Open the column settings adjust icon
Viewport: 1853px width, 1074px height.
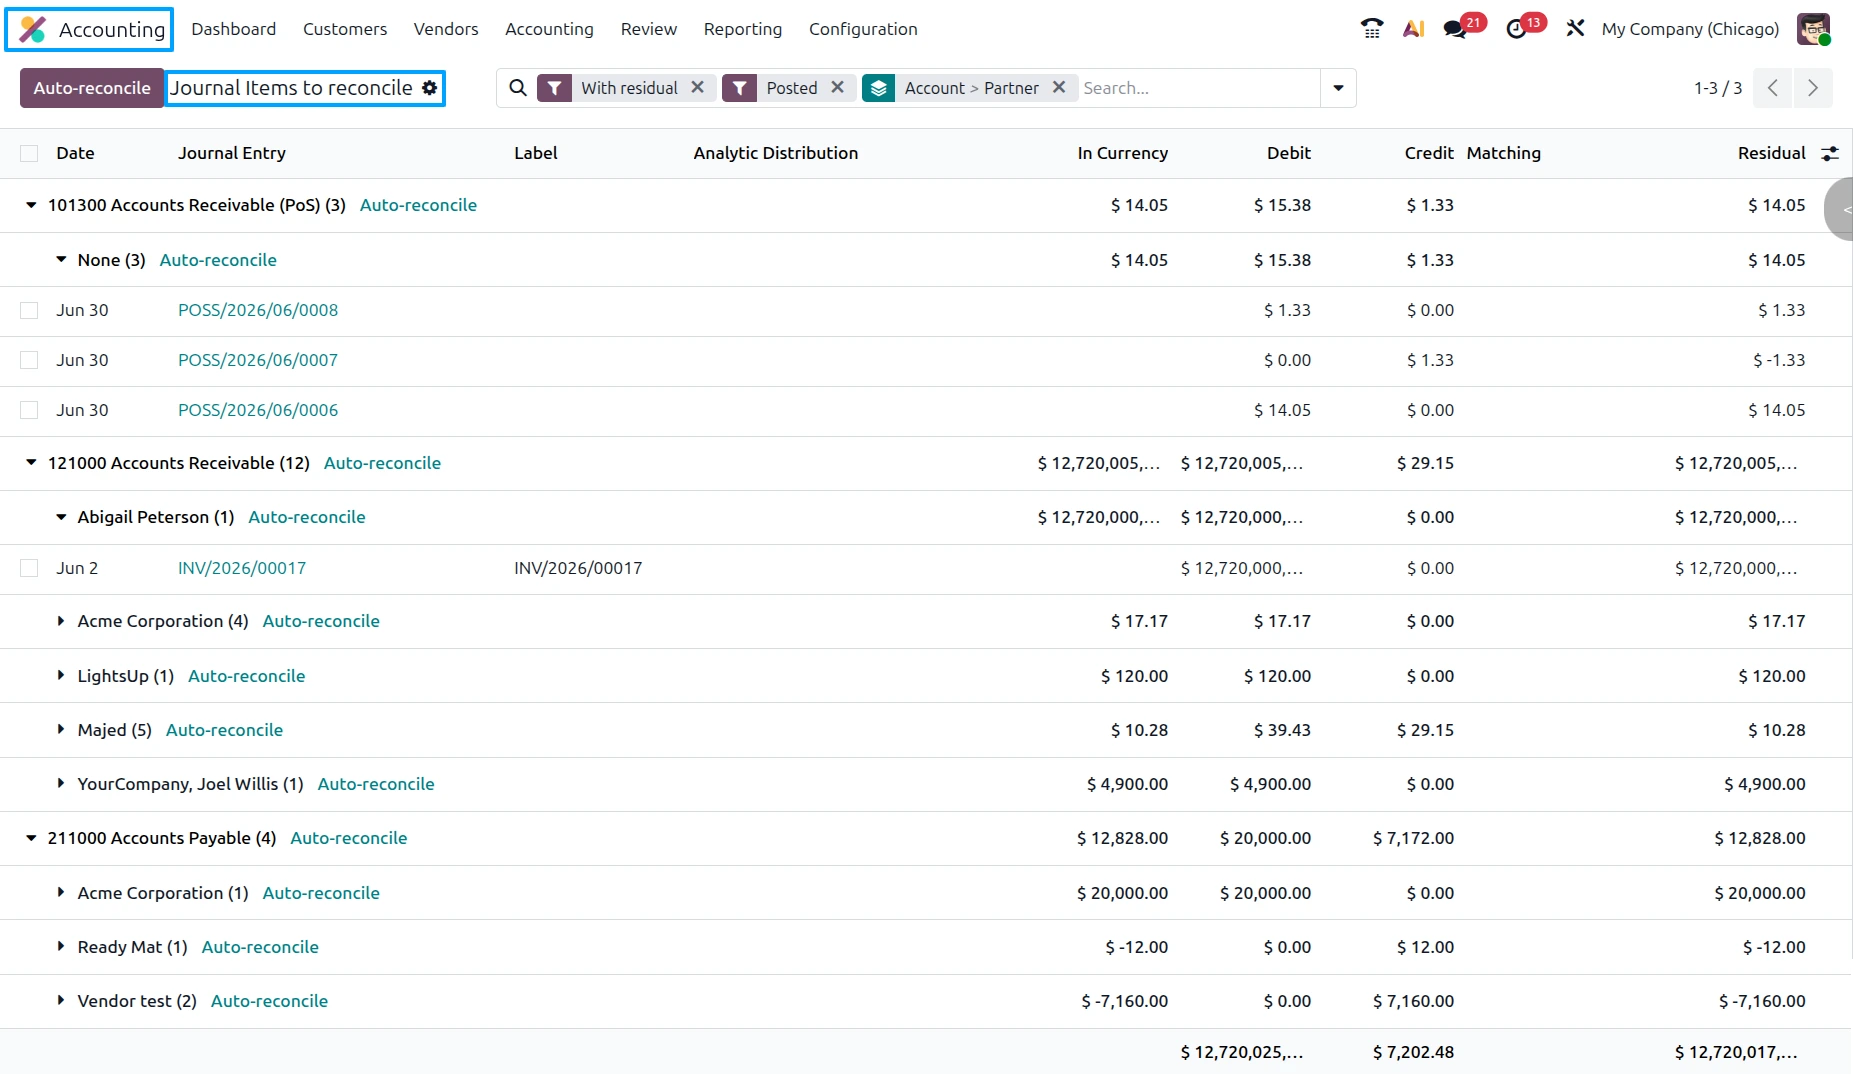(x=1830, y=153)
